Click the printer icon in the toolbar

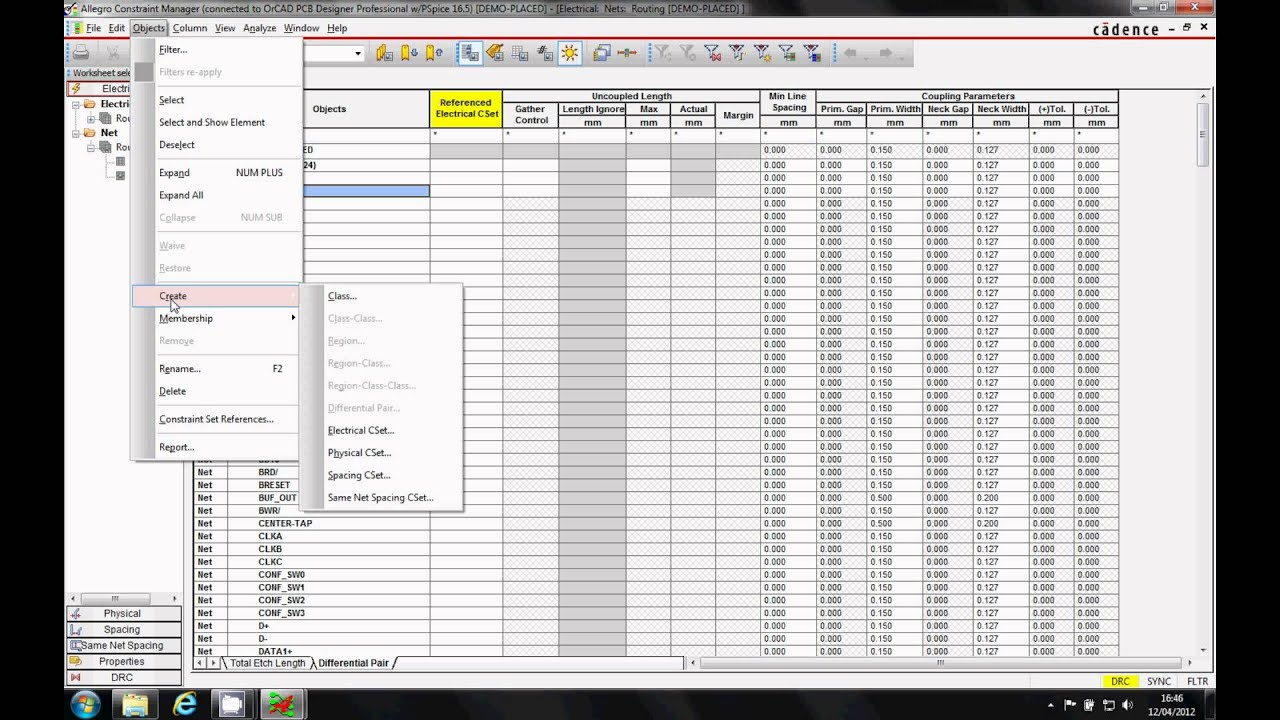pos(81,53)
